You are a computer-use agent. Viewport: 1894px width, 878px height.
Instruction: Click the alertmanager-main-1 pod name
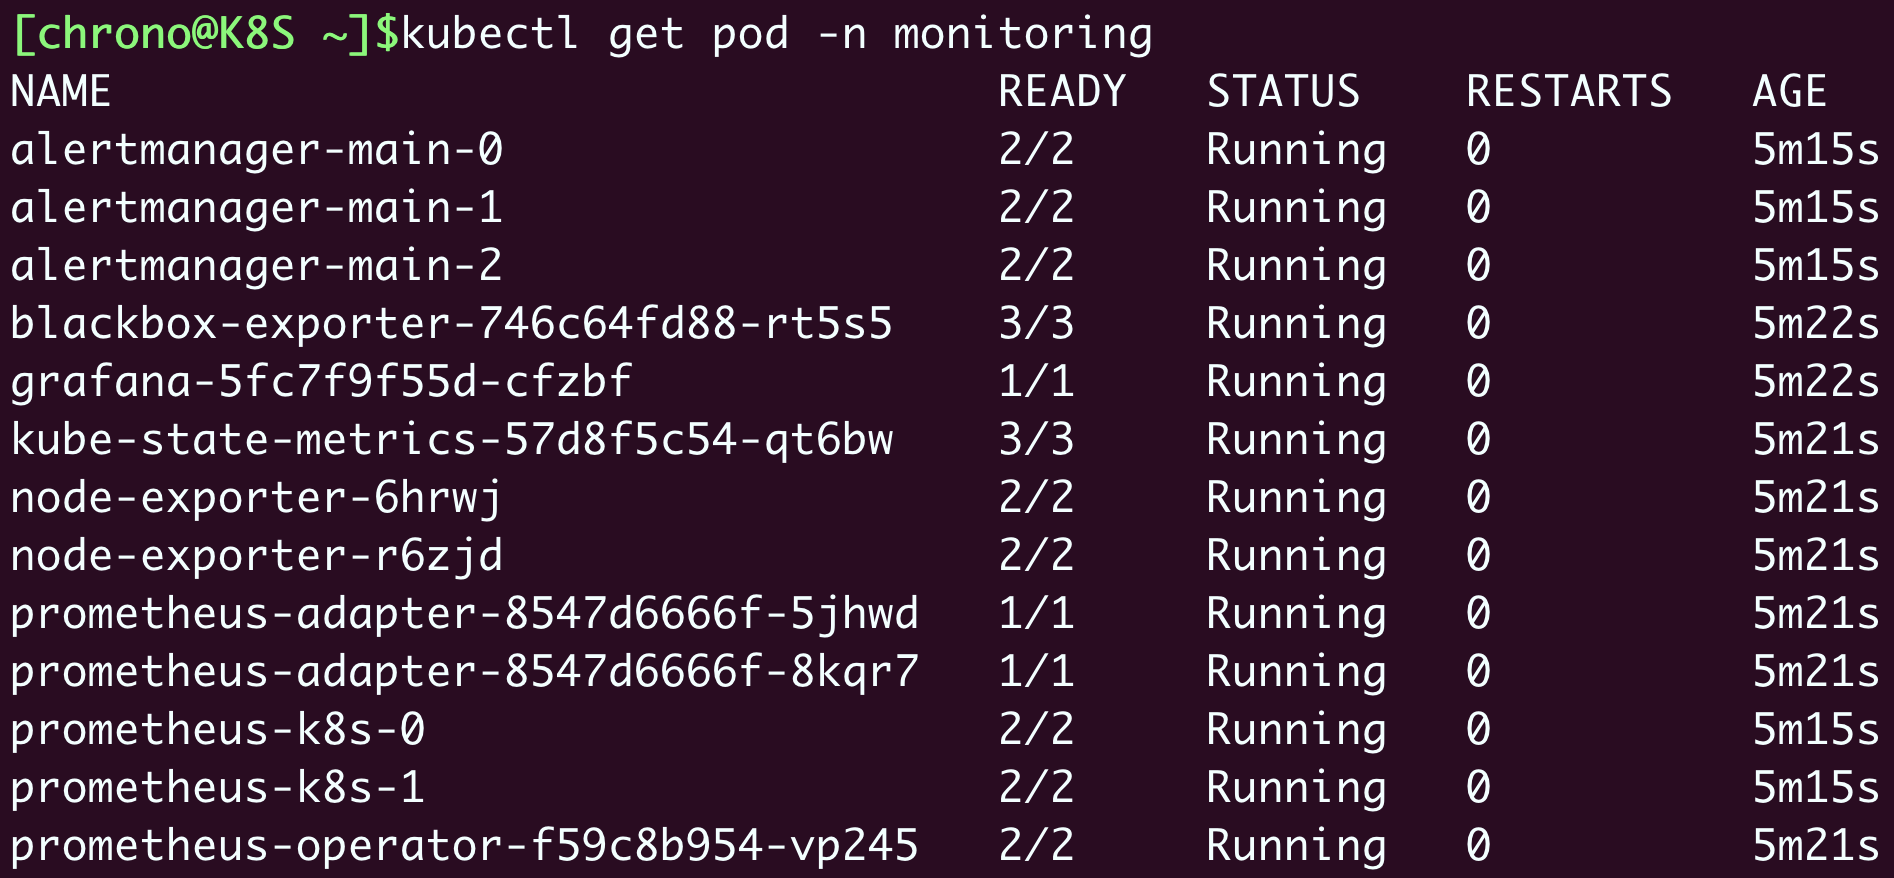tap(256, 208)
